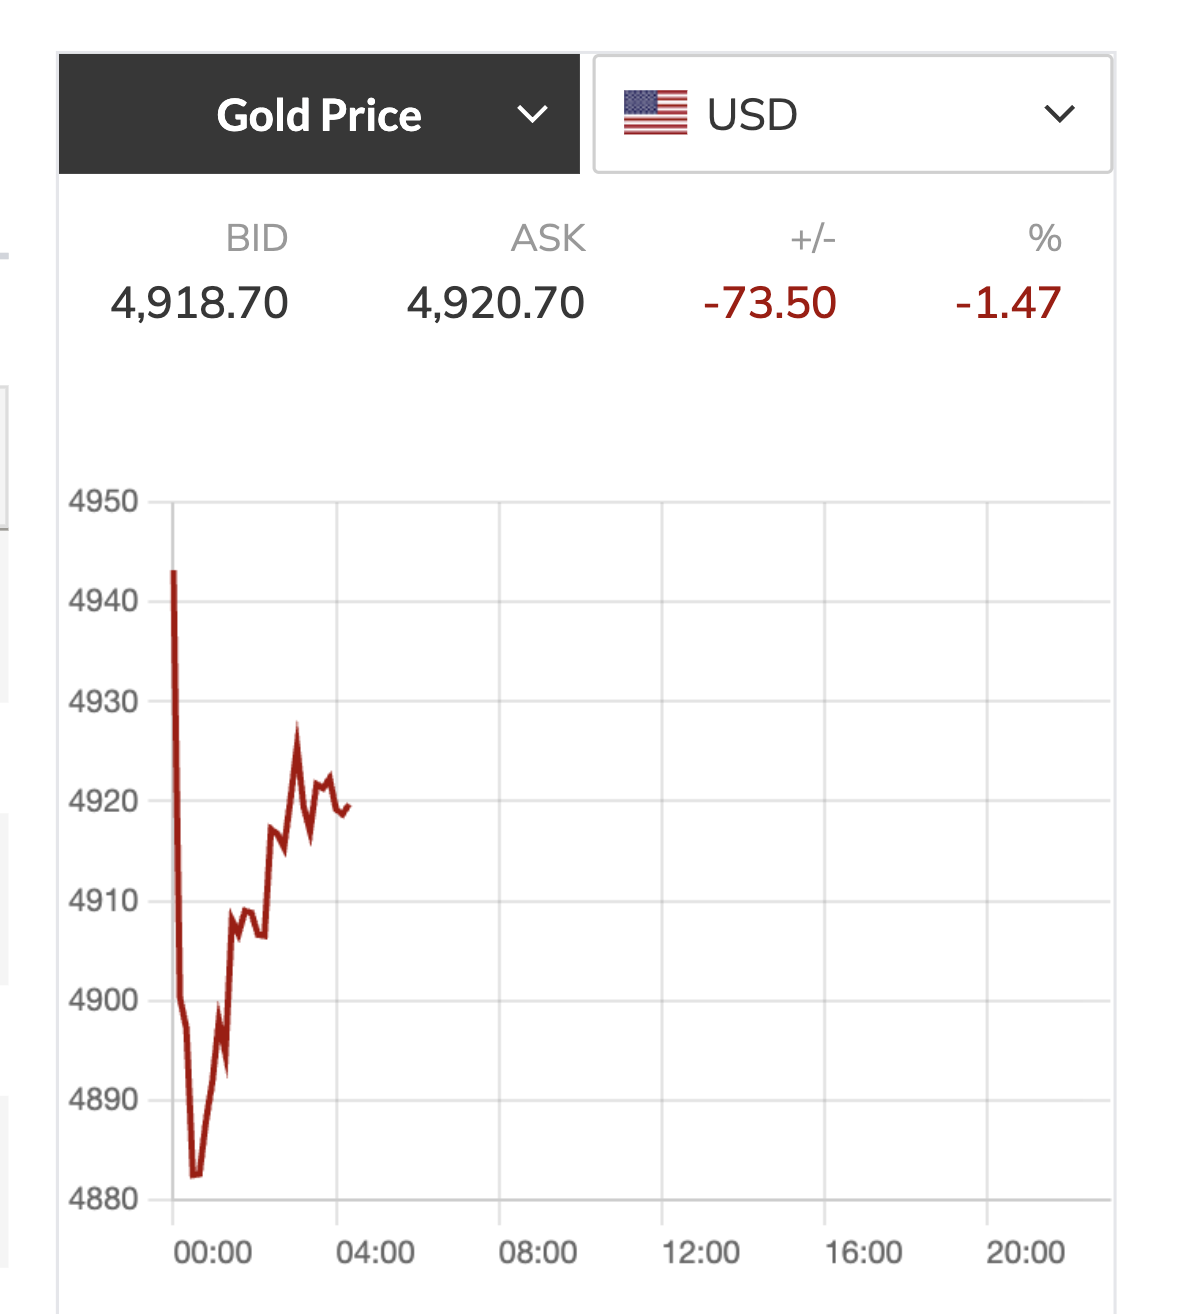Click the -73.50 change value
The width and height of the screenshot is (1200, 1314).
pos(769,303)
